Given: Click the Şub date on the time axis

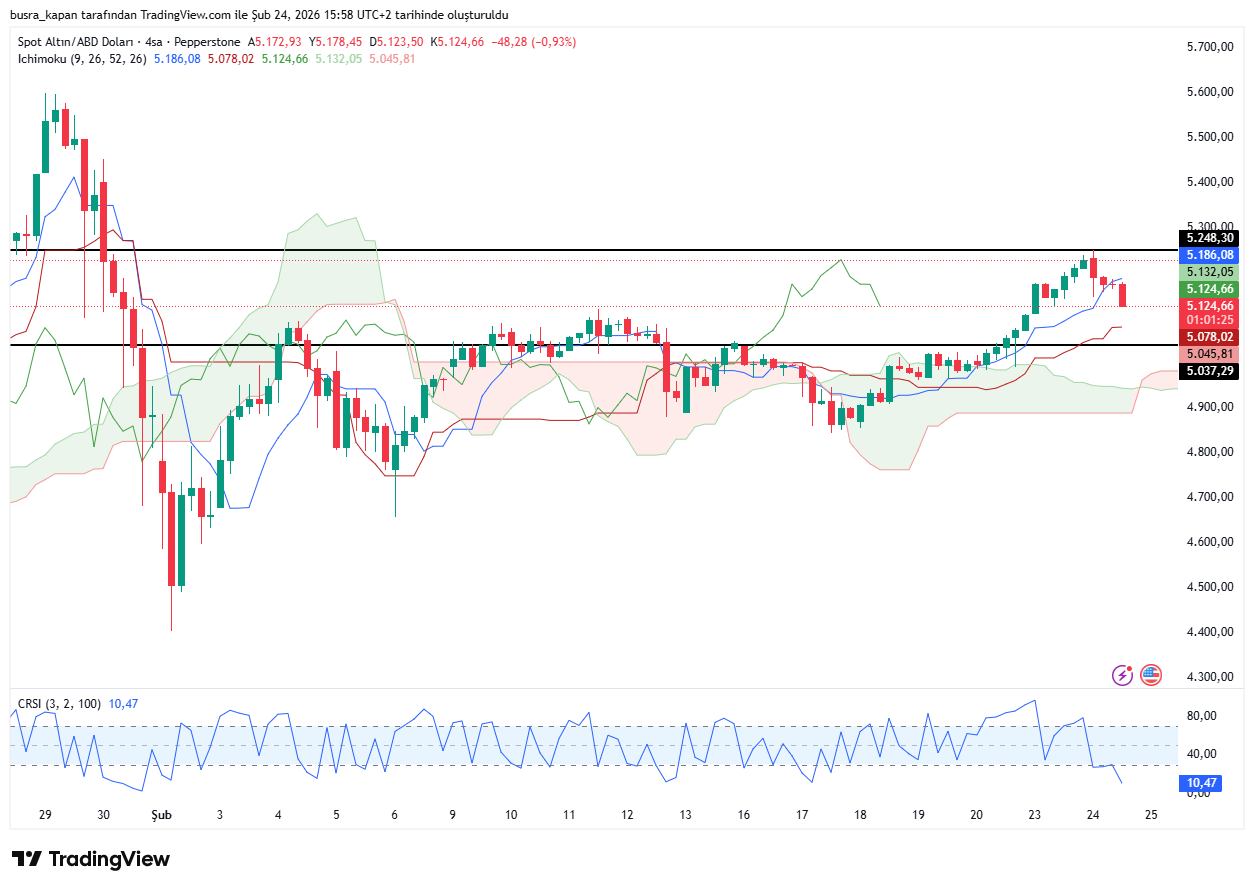Looking at the screenshot, I should [x=161, y=815].
